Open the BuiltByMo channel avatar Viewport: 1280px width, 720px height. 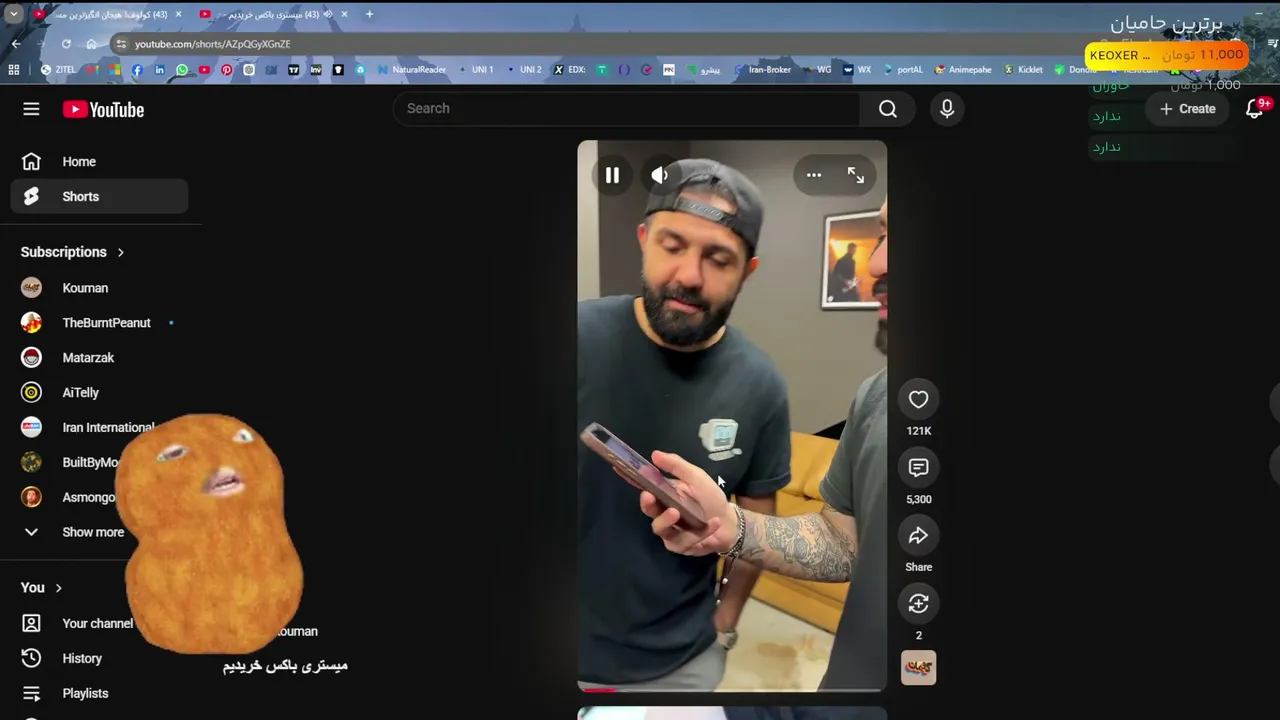click(x=31, y=462)
